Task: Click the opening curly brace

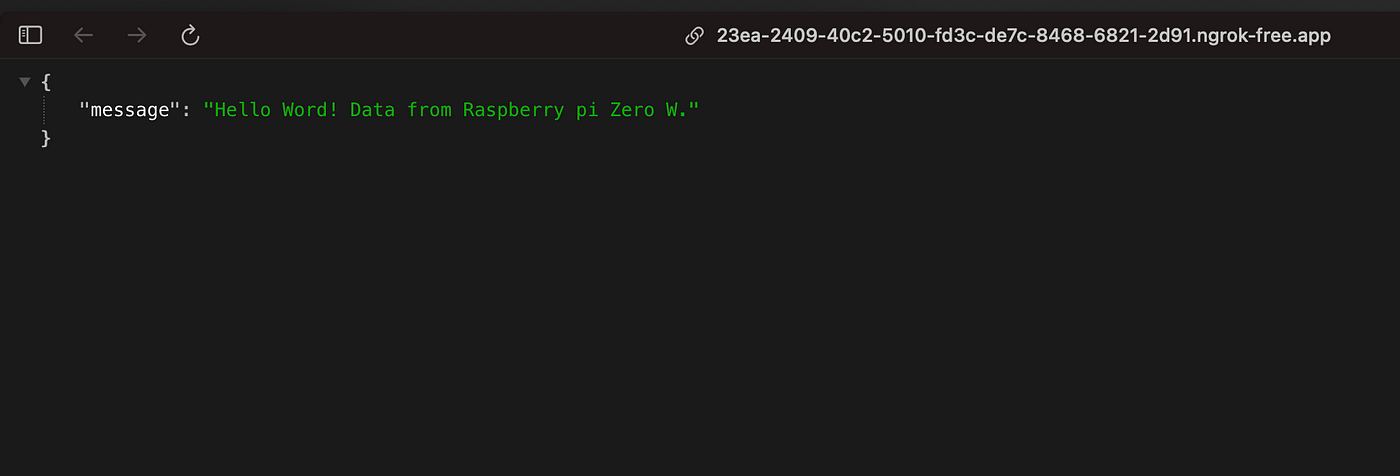Action: pyautogui.click(x=46, y=82)
